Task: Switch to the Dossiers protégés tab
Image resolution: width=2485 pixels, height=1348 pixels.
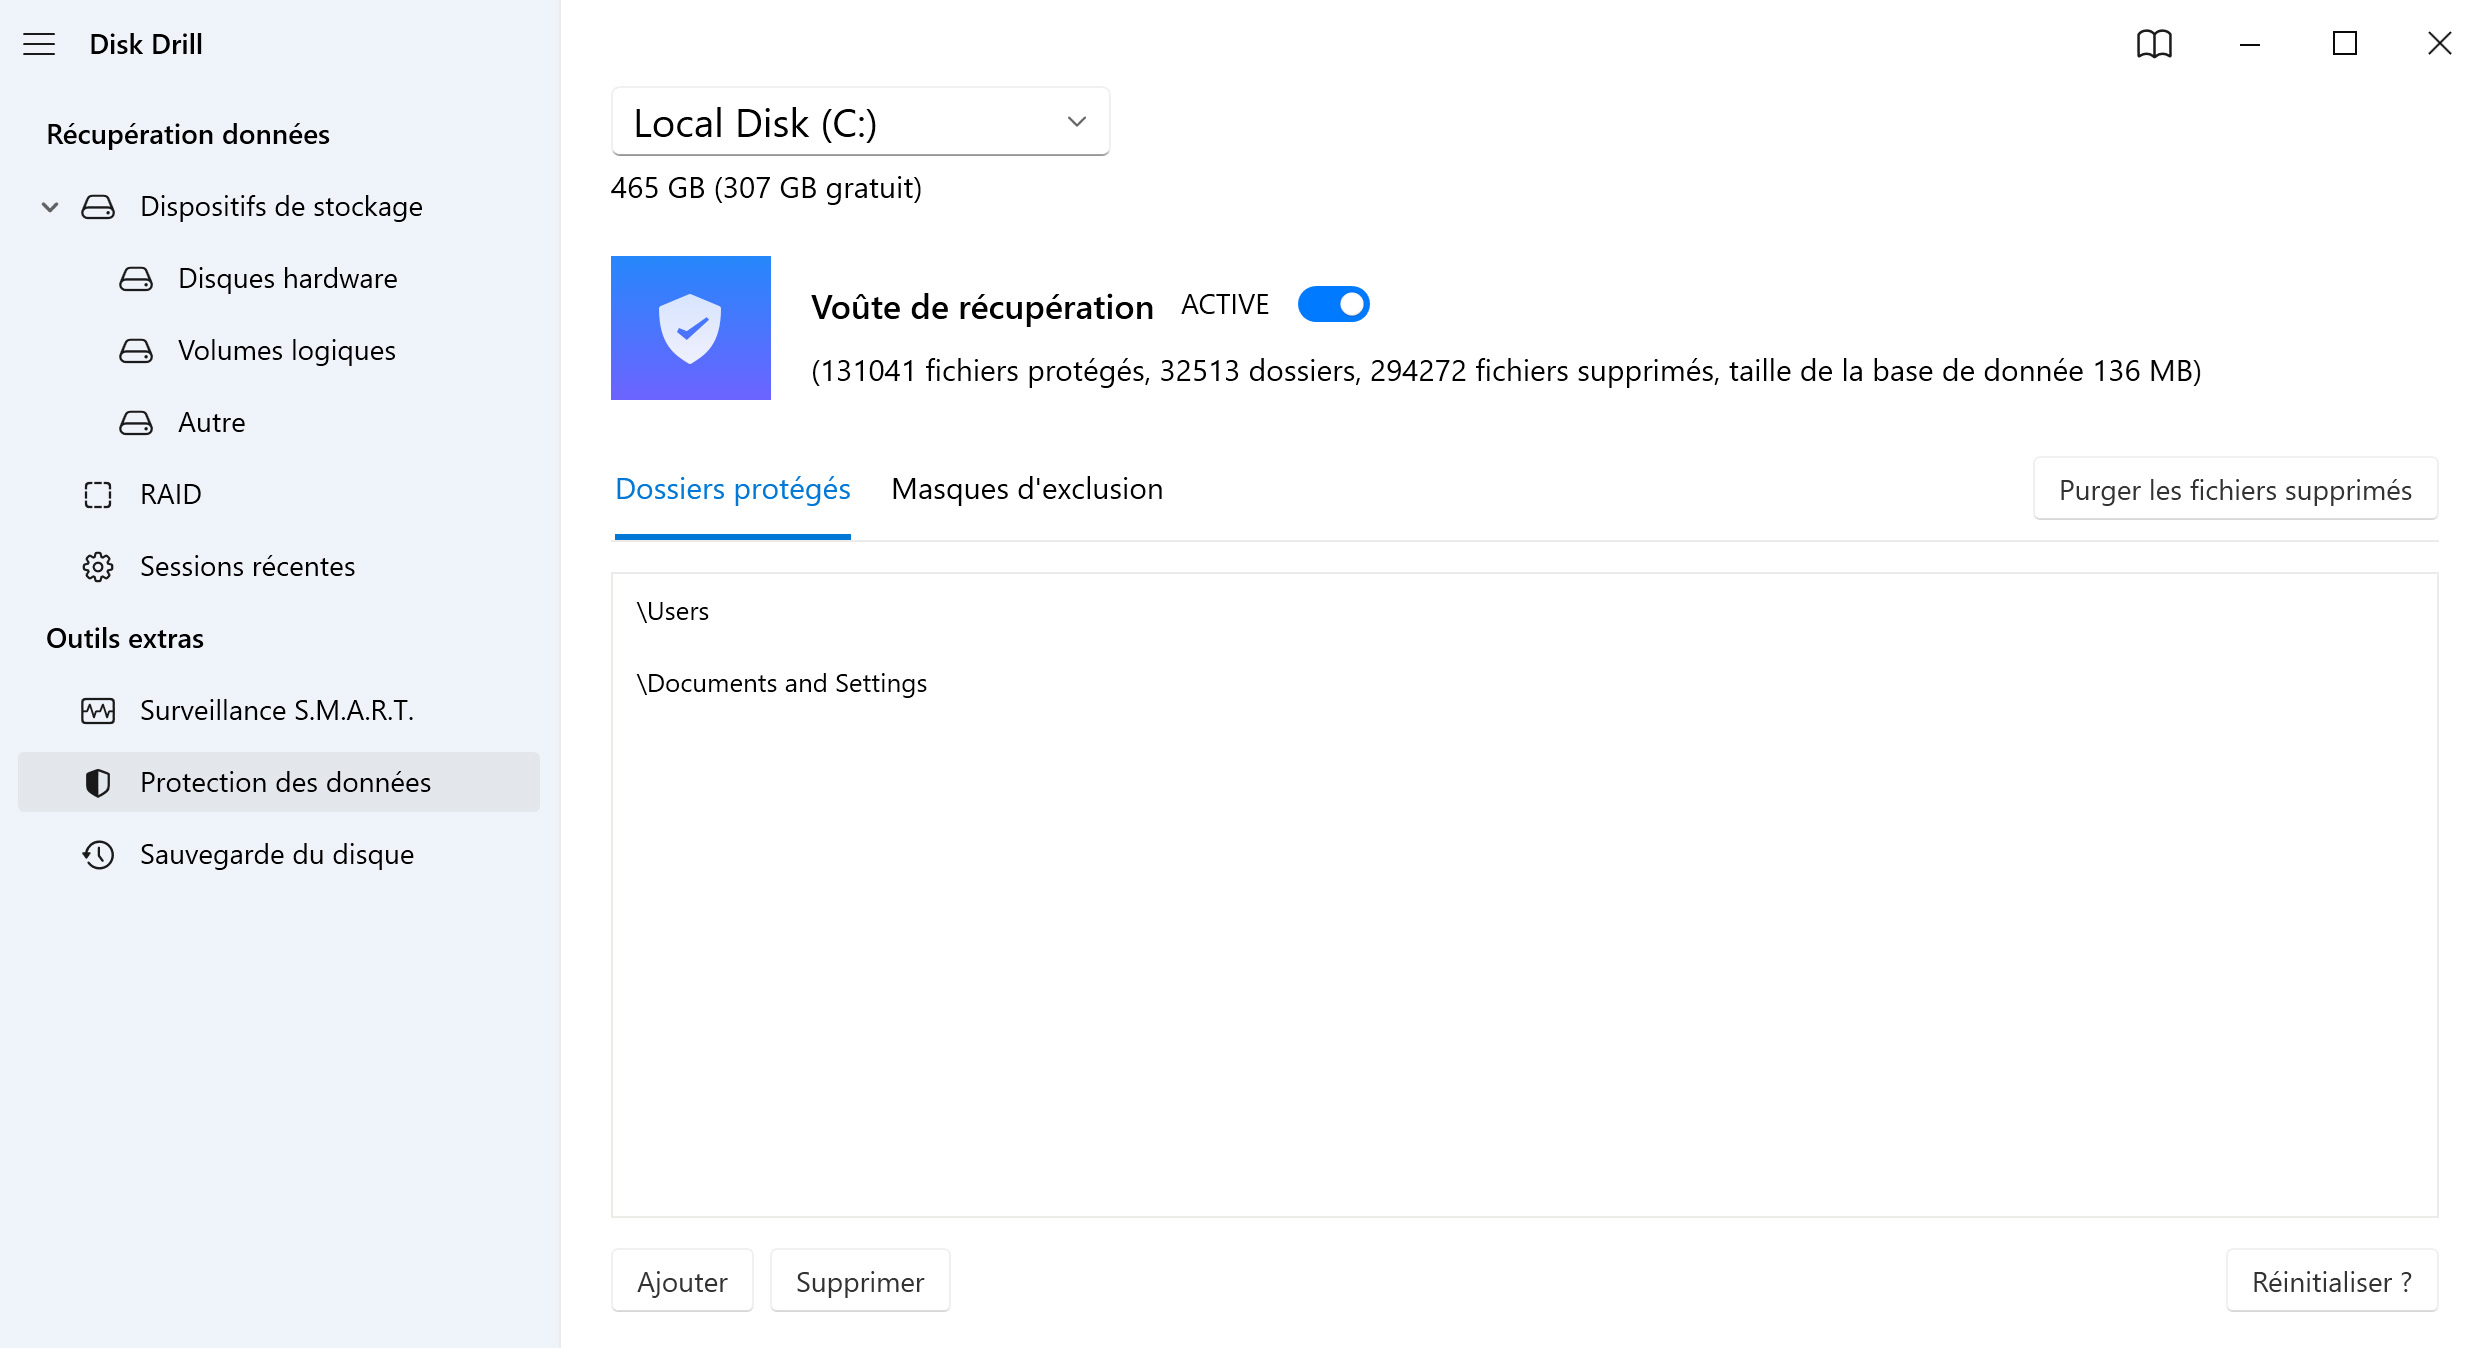Action: tap(733, 489)
